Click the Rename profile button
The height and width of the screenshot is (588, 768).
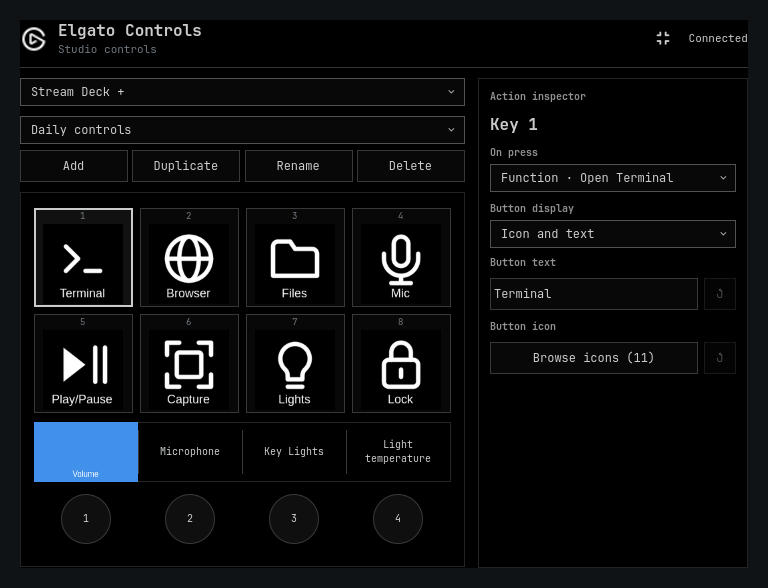tap(298, 166)
